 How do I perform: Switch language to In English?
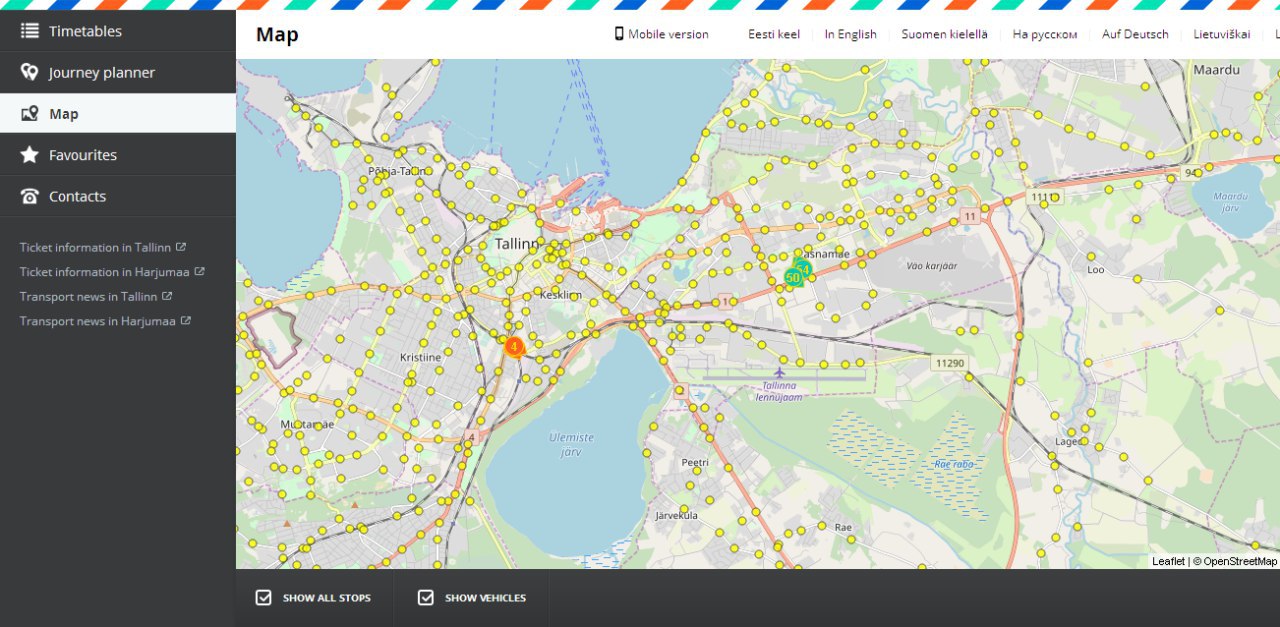pyautogui.click(x=851, y=34)
